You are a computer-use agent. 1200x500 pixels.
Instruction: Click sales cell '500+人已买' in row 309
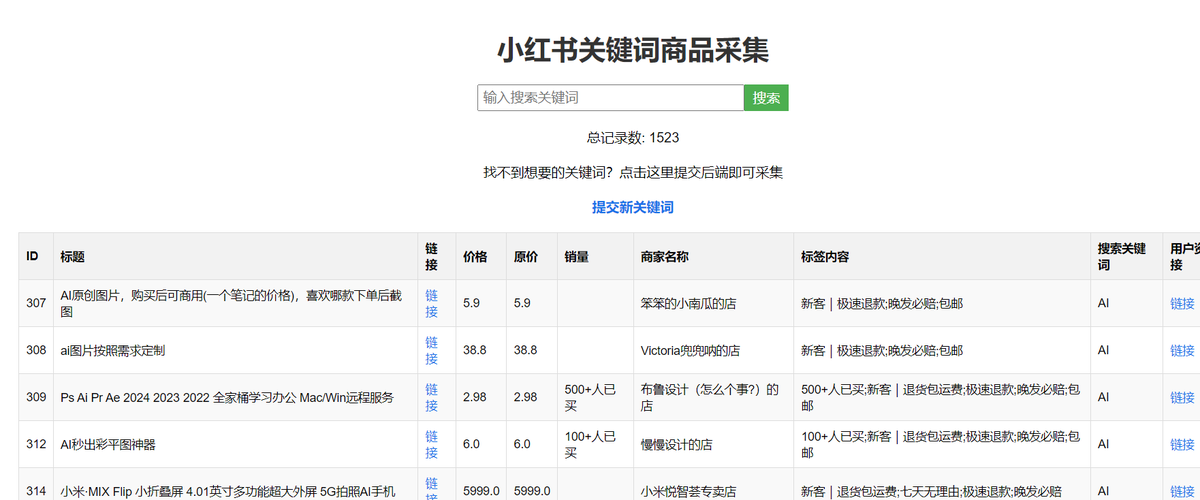(x=594, y=397)
